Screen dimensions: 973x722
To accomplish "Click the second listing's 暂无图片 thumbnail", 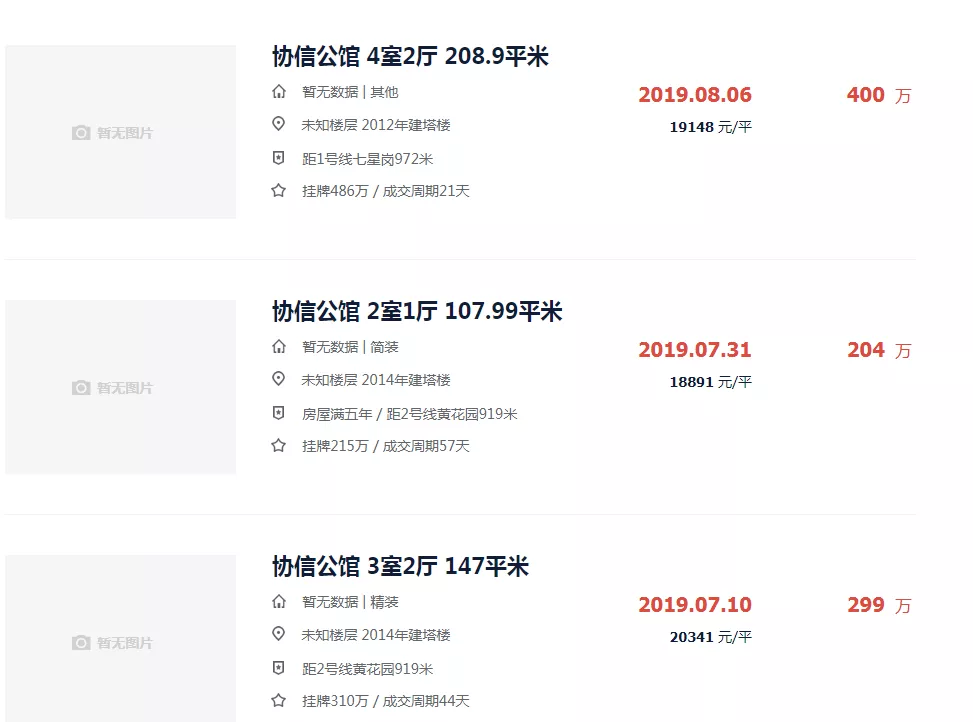I will [120, 387].
